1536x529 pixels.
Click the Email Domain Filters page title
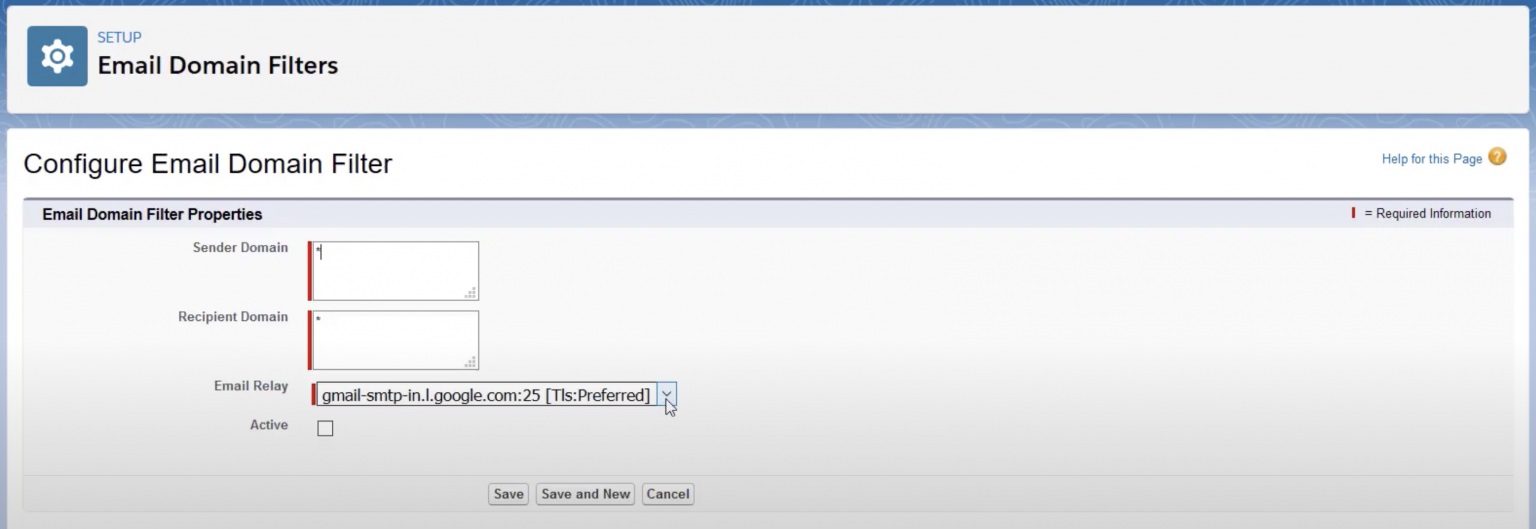coord(218,66)
